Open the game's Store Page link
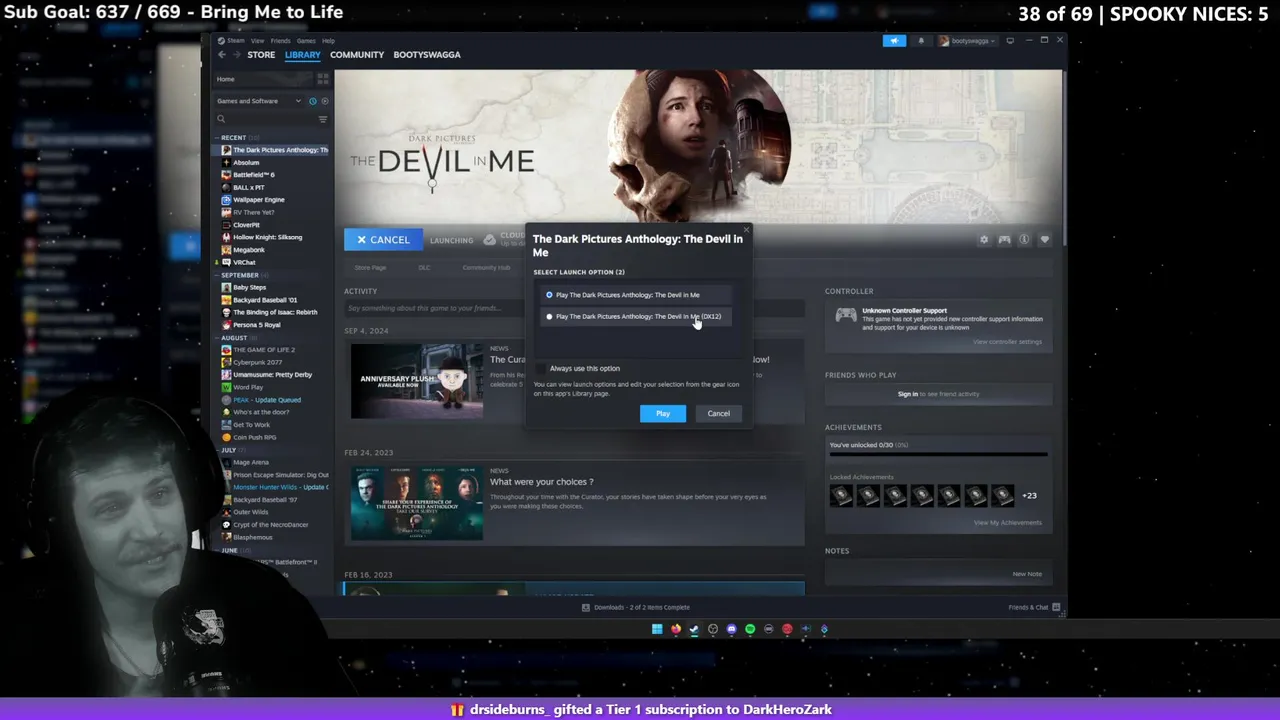This screenshot has height=720, width=1280. (370, 268)
